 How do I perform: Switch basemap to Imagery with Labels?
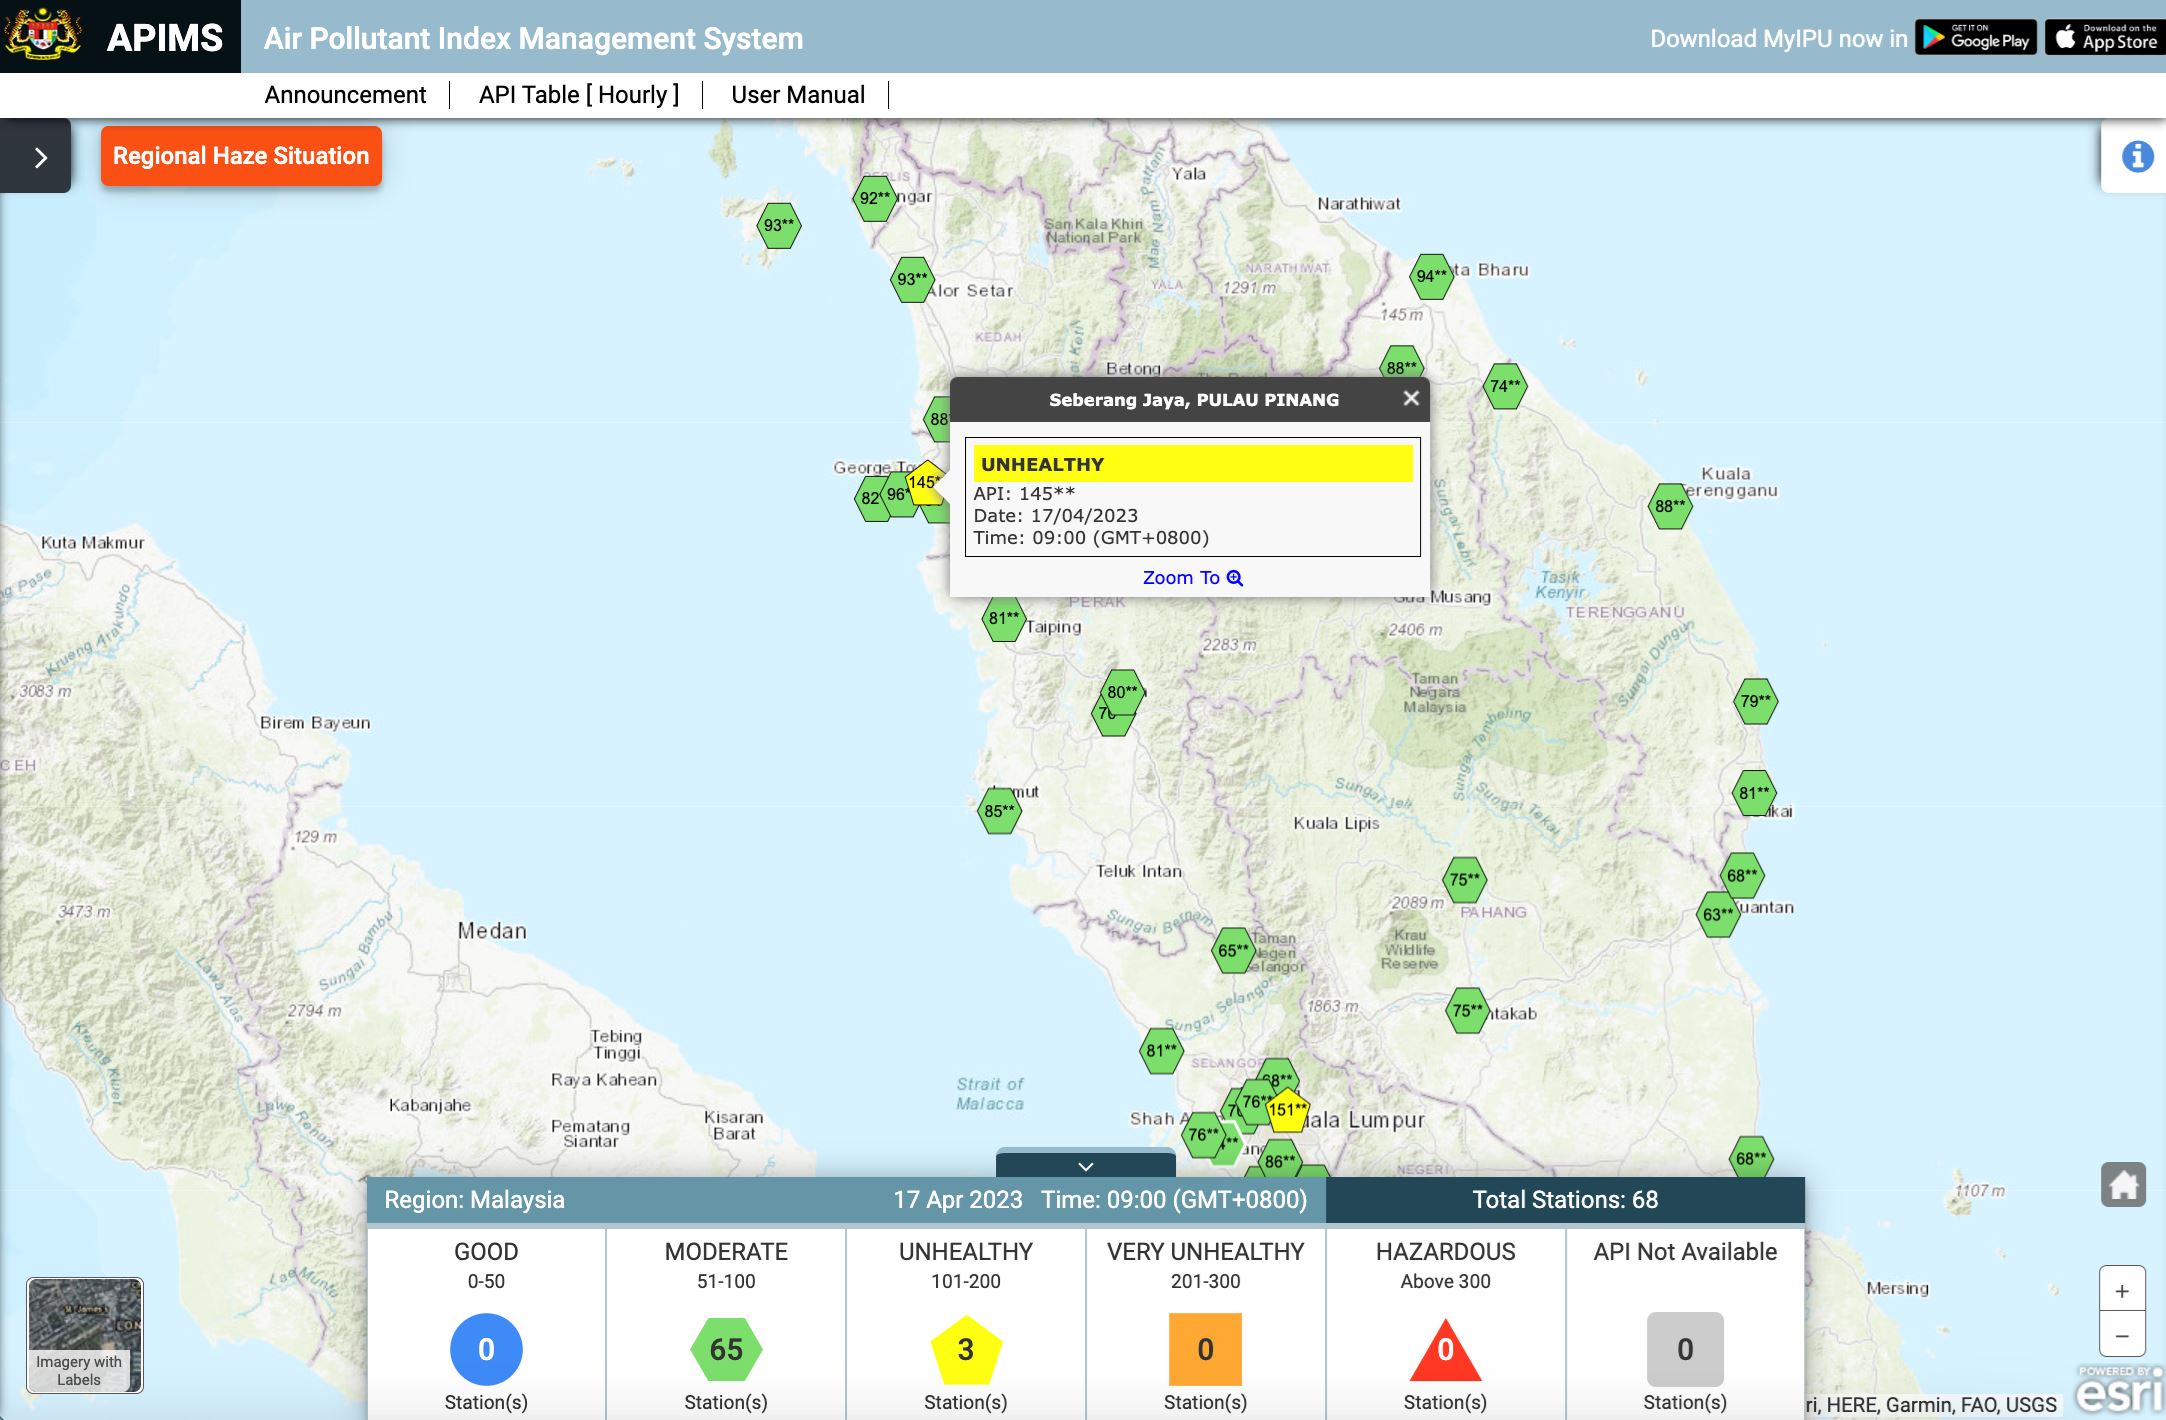tap(85, 1335)
